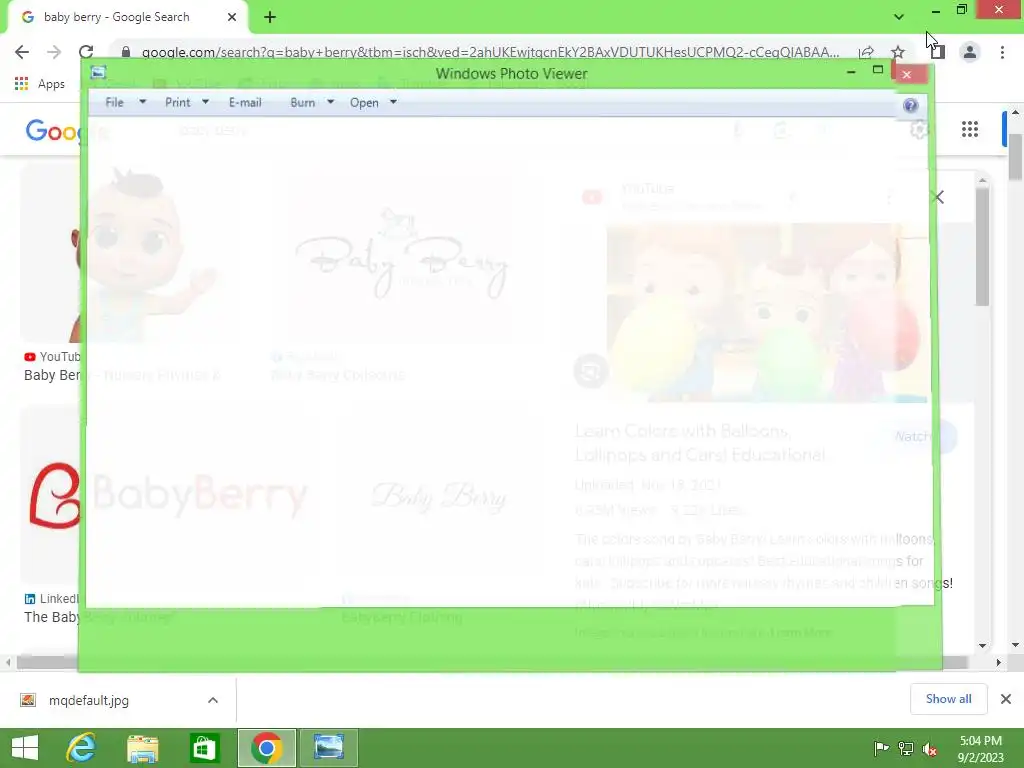Click the Photo Viewer title bar app icon
1024x768 pixels.
click(x=99, y=72)
